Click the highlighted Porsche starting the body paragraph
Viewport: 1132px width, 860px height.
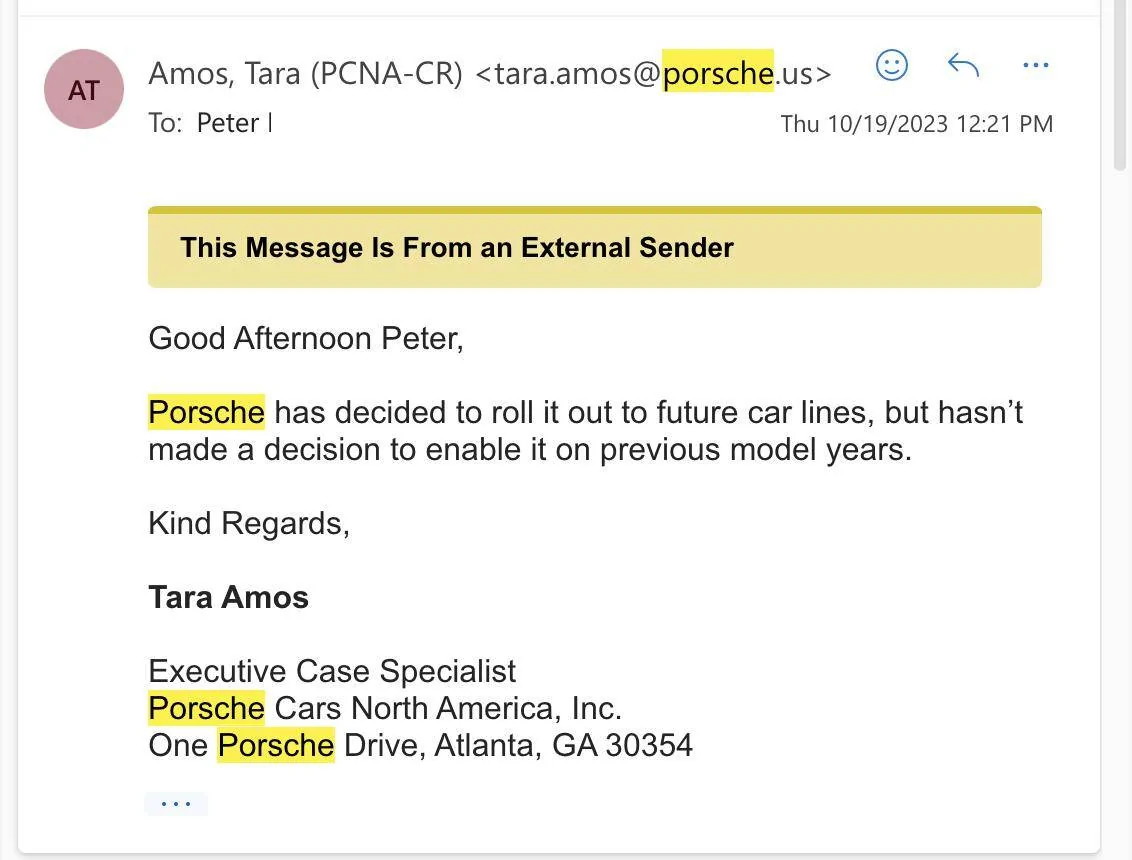click(x=206, y=412)
